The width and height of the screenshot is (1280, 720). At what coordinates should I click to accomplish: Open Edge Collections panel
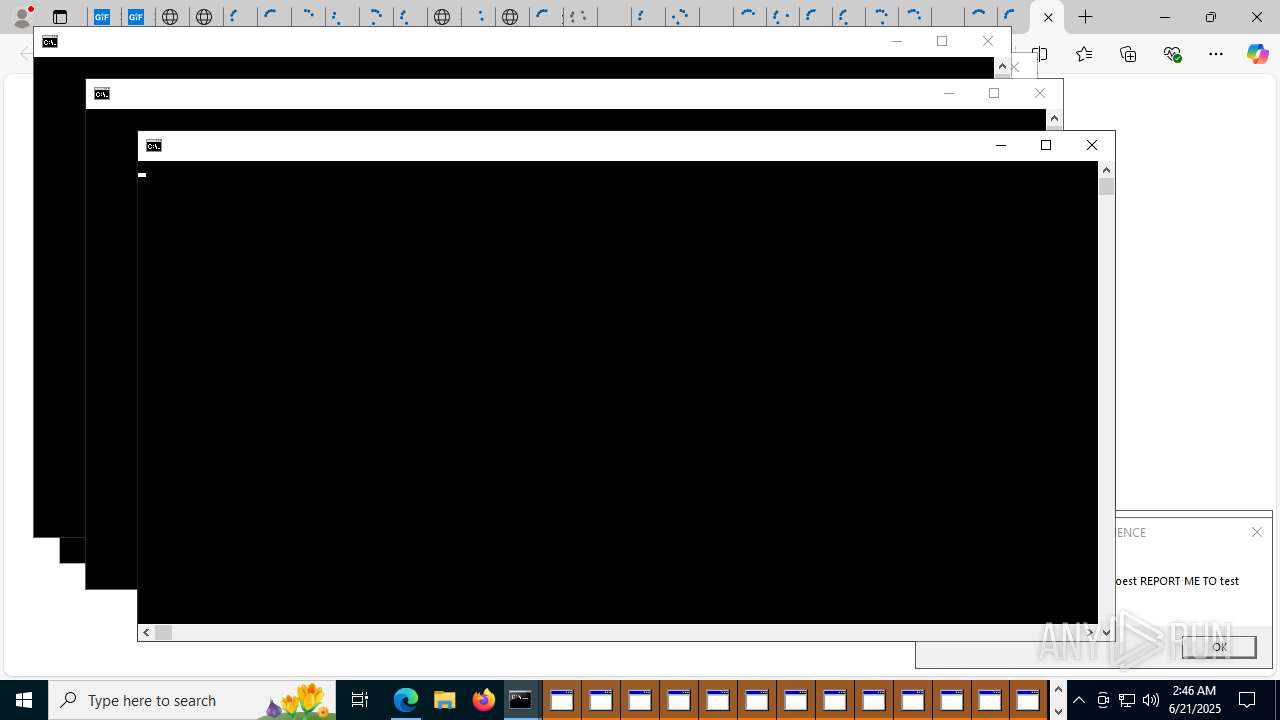coord(1128,54)
